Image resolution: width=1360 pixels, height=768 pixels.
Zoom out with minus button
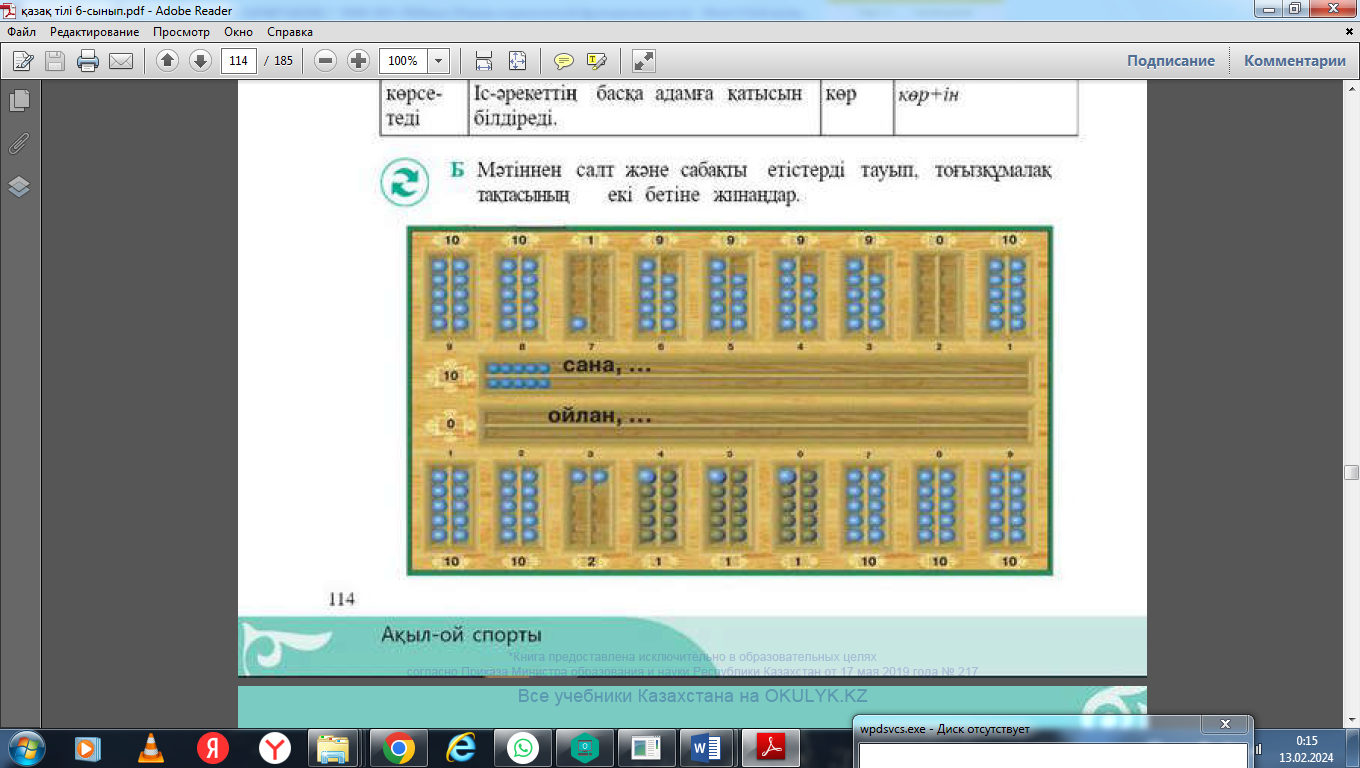325,61
